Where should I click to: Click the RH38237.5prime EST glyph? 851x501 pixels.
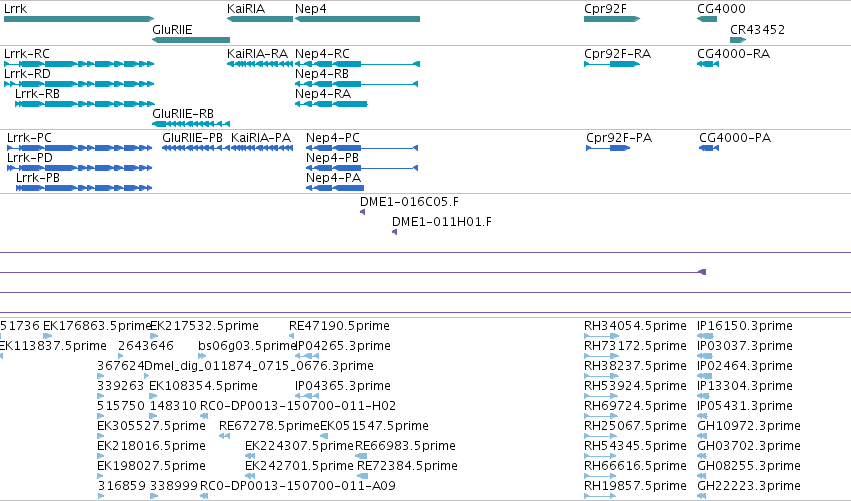click(x=601, y=376)
